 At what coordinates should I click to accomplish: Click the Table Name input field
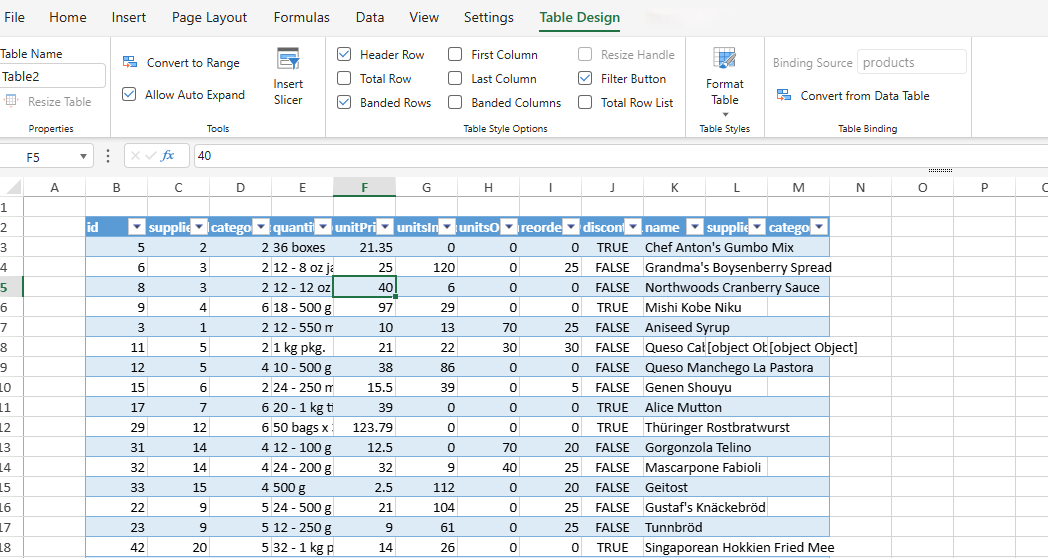click(52, 76)
